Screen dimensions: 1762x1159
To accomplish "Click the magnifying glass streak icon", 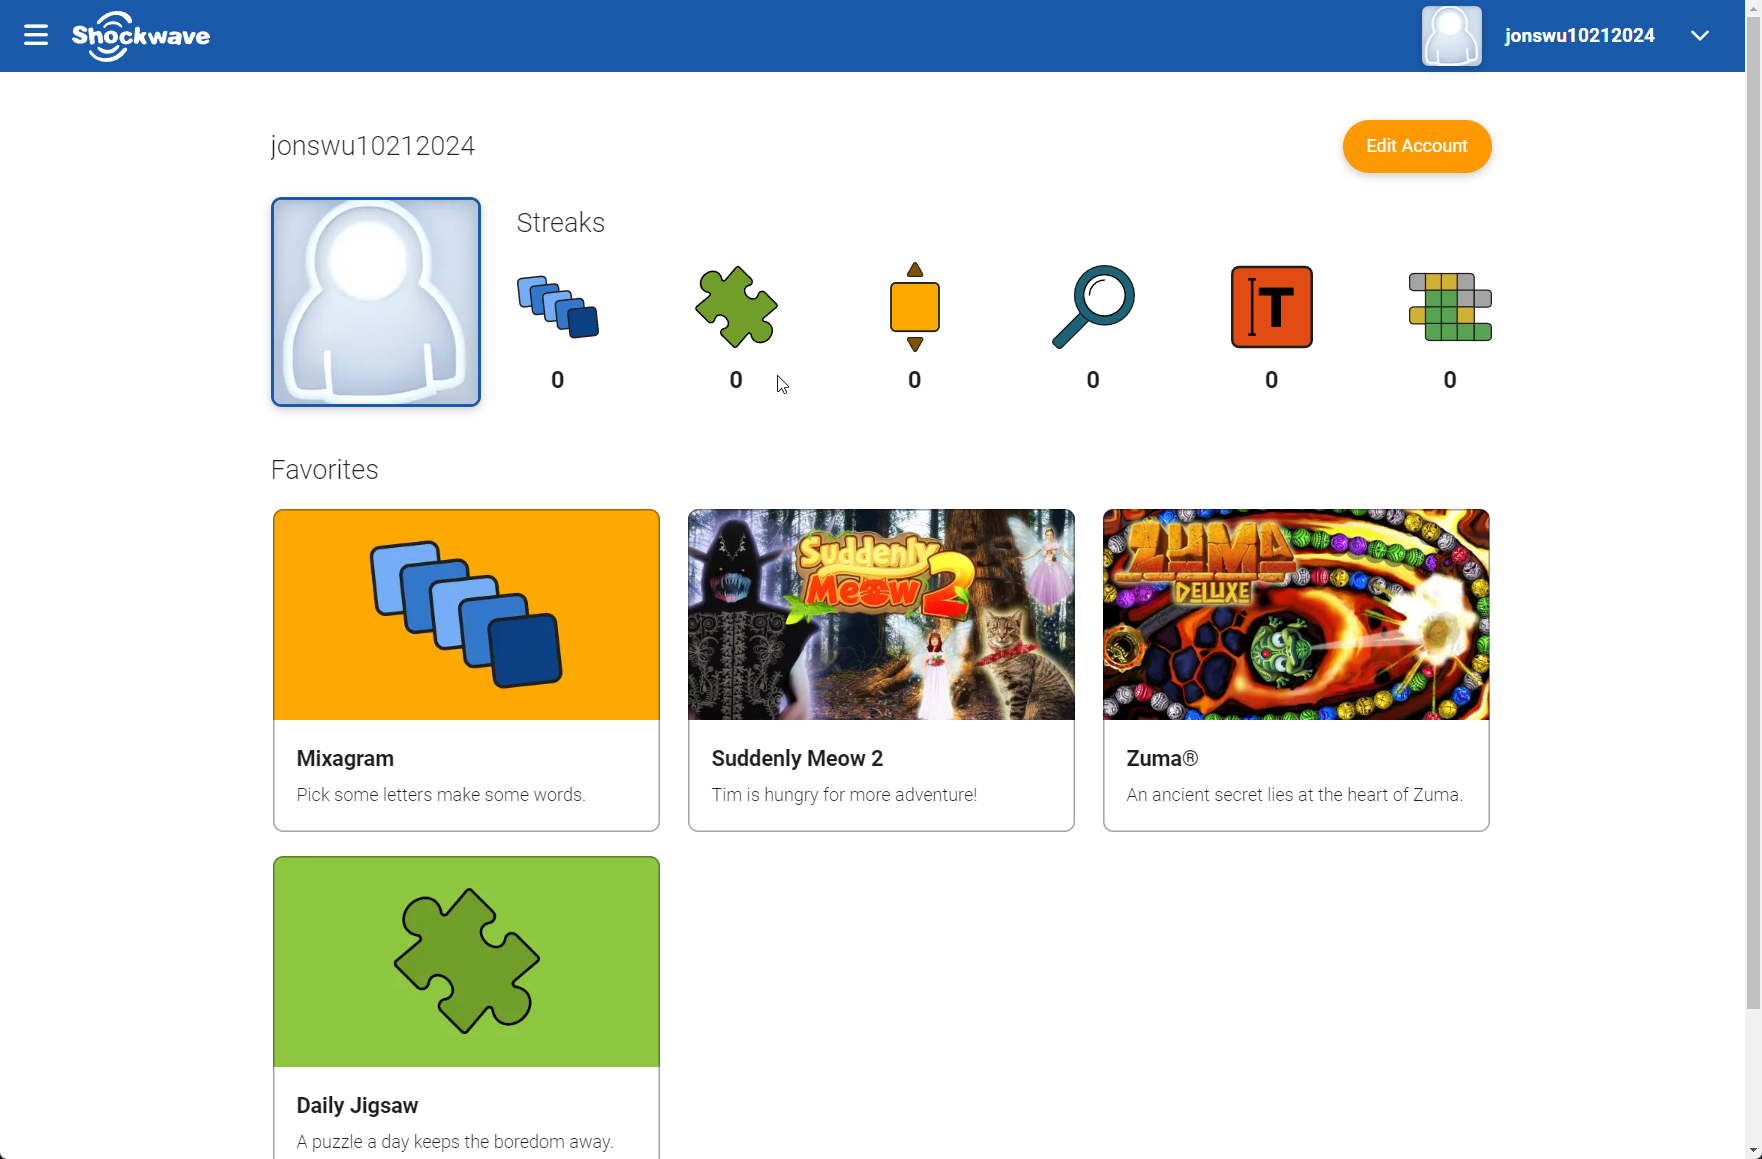I will 1093,307.
